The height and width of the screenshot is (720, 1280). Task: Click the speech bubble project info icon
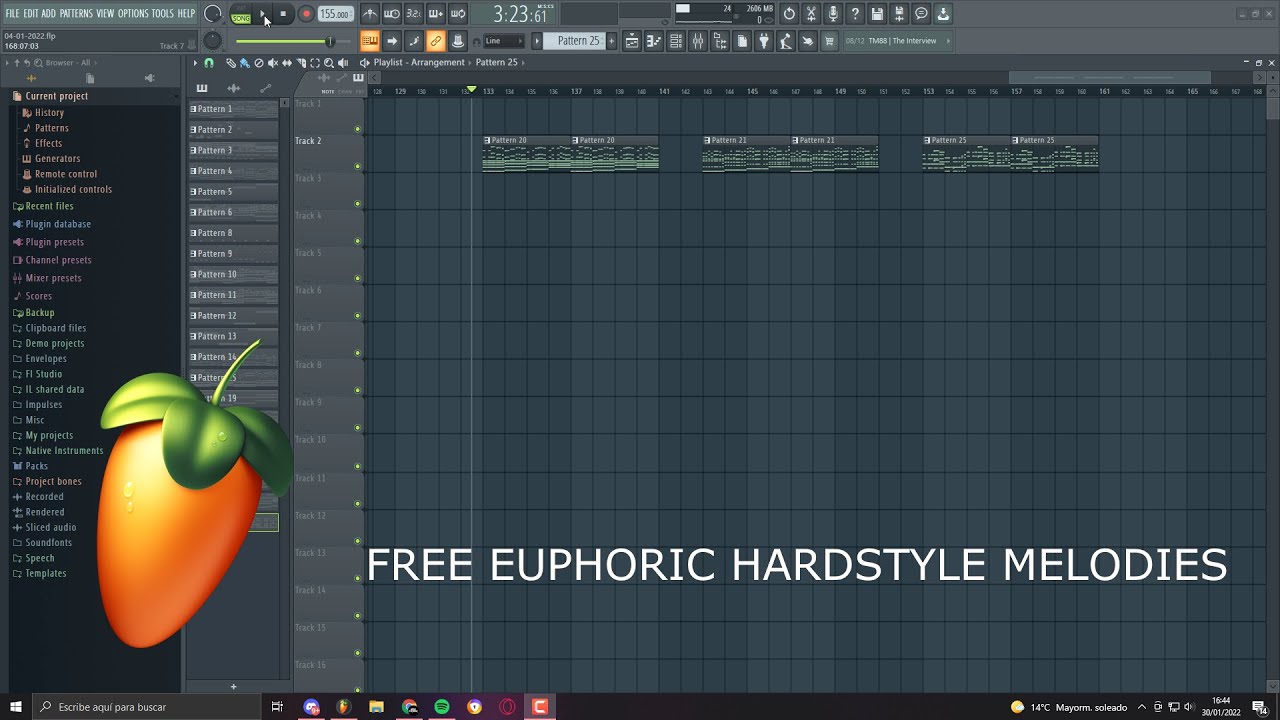pos(921,14)
